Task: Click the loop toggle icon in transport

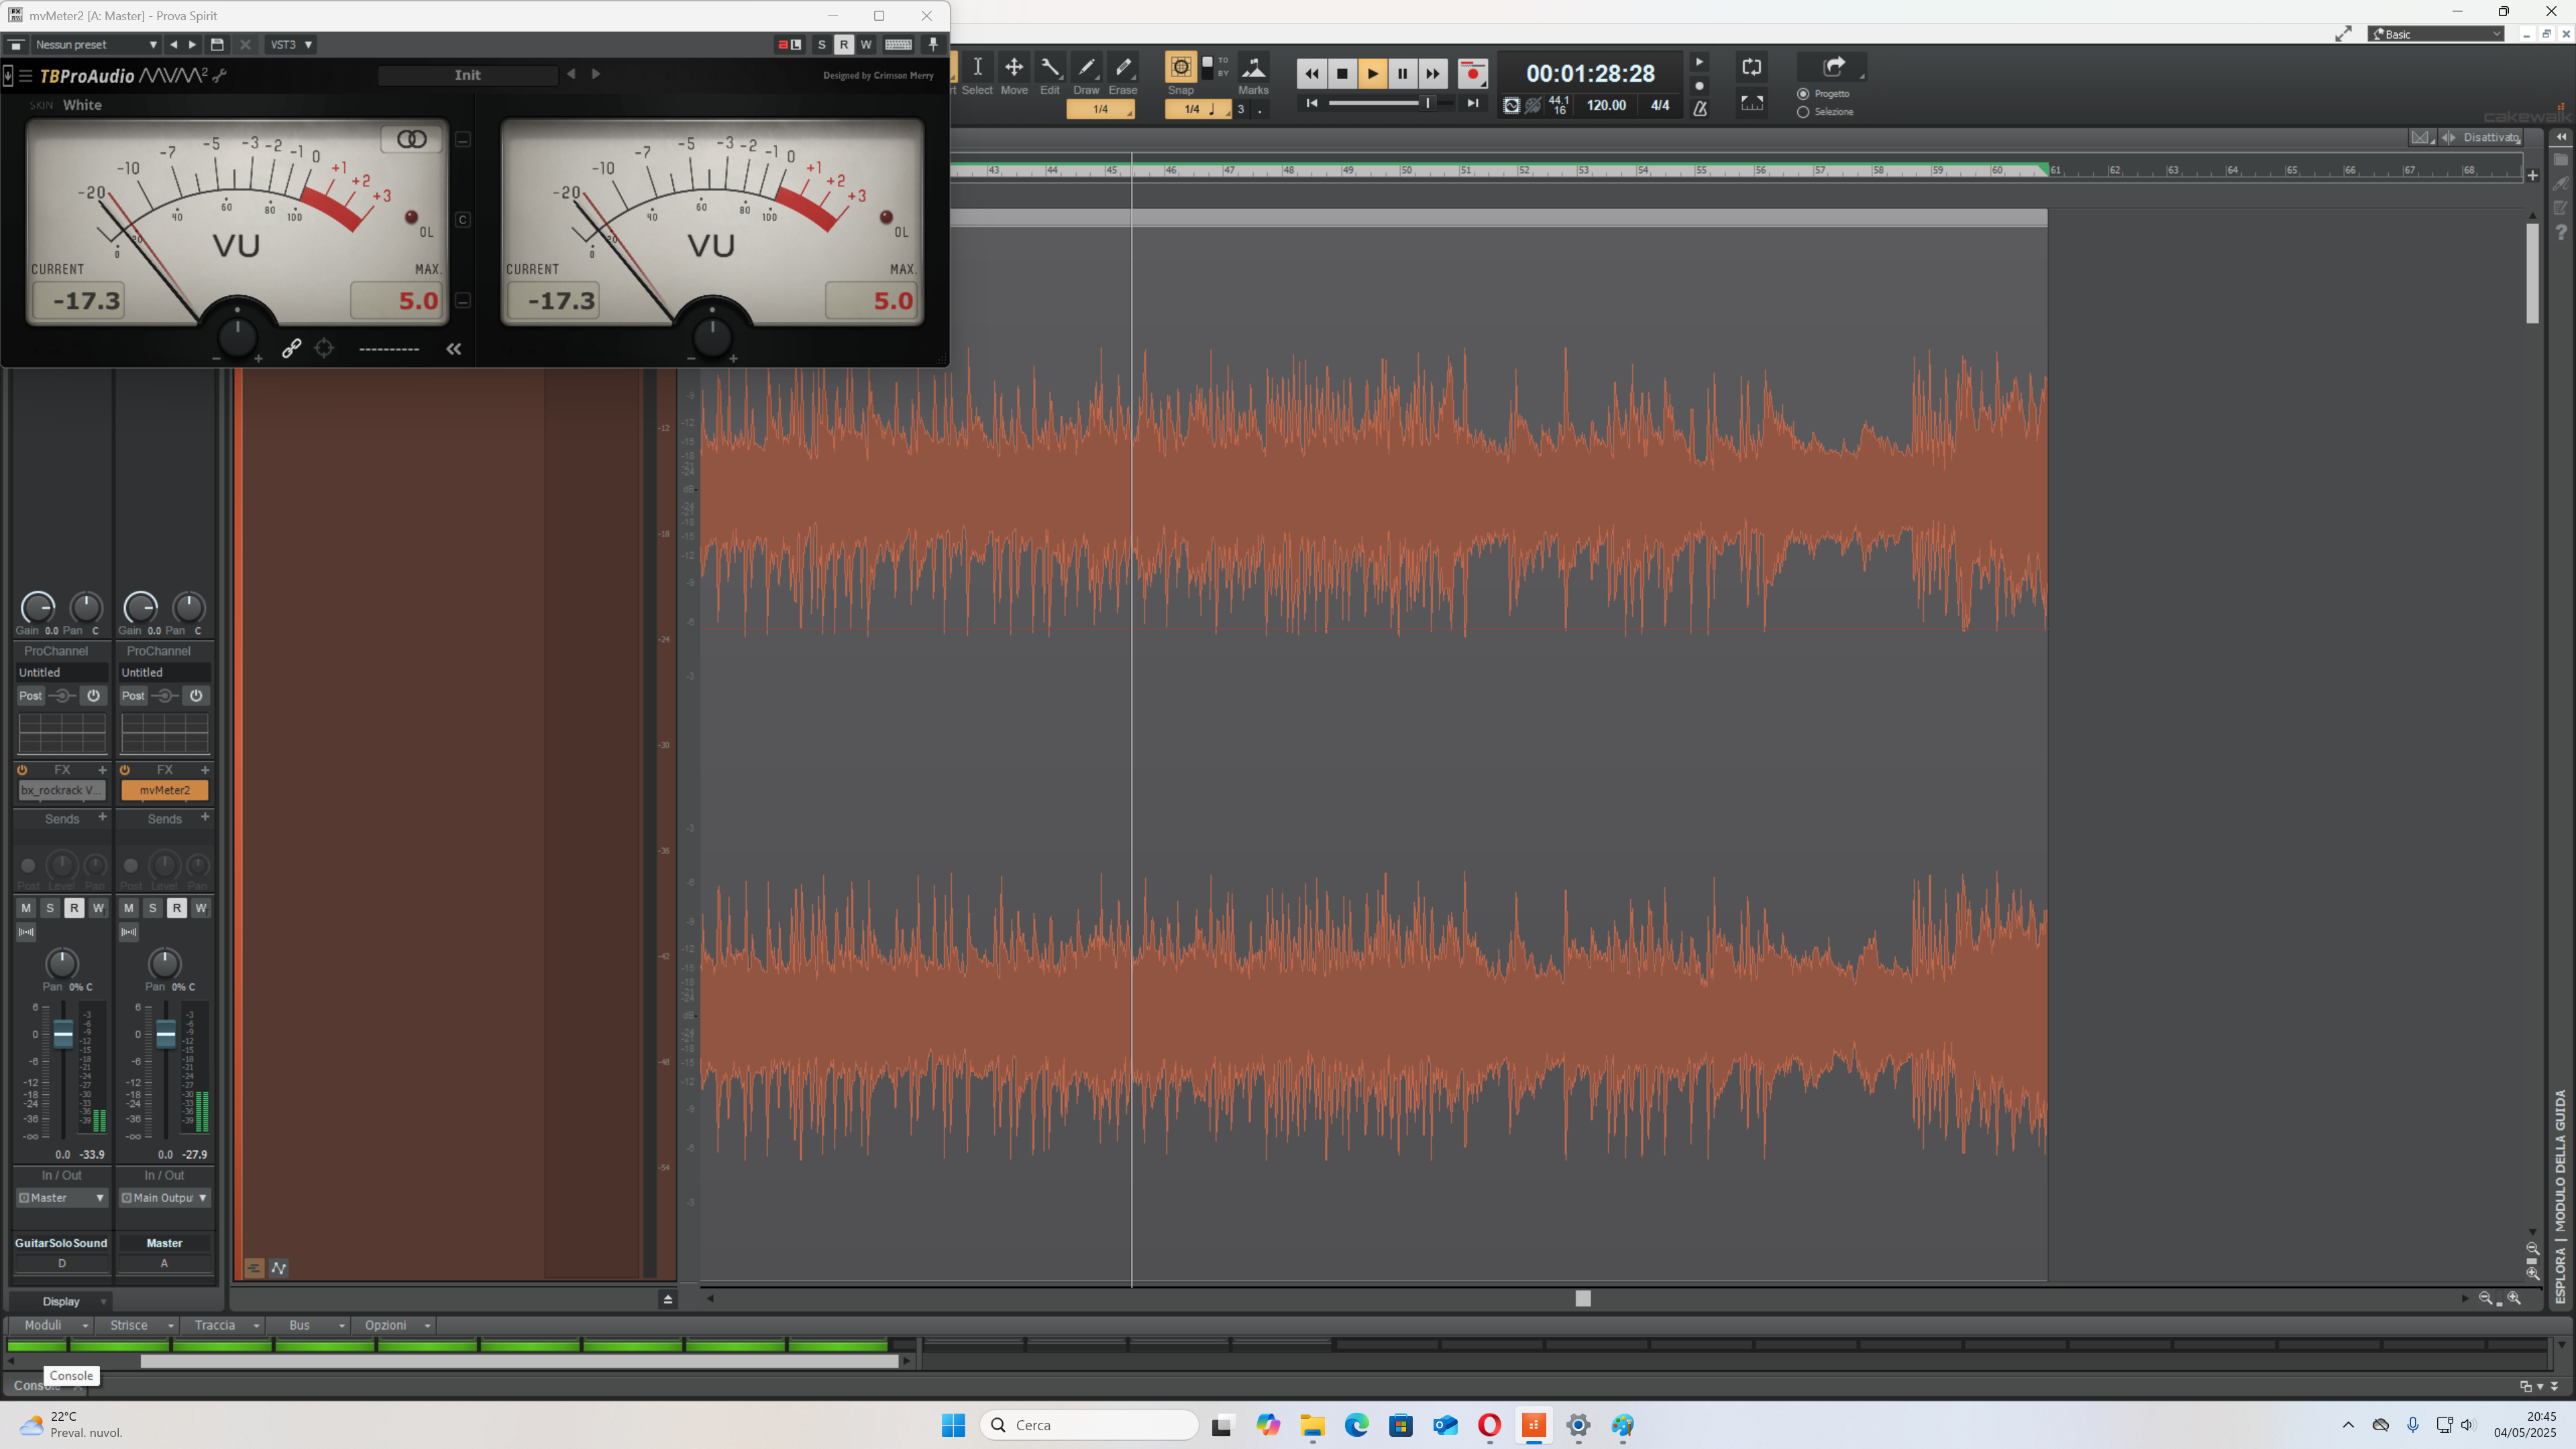Action: (x=1751, y=67)
